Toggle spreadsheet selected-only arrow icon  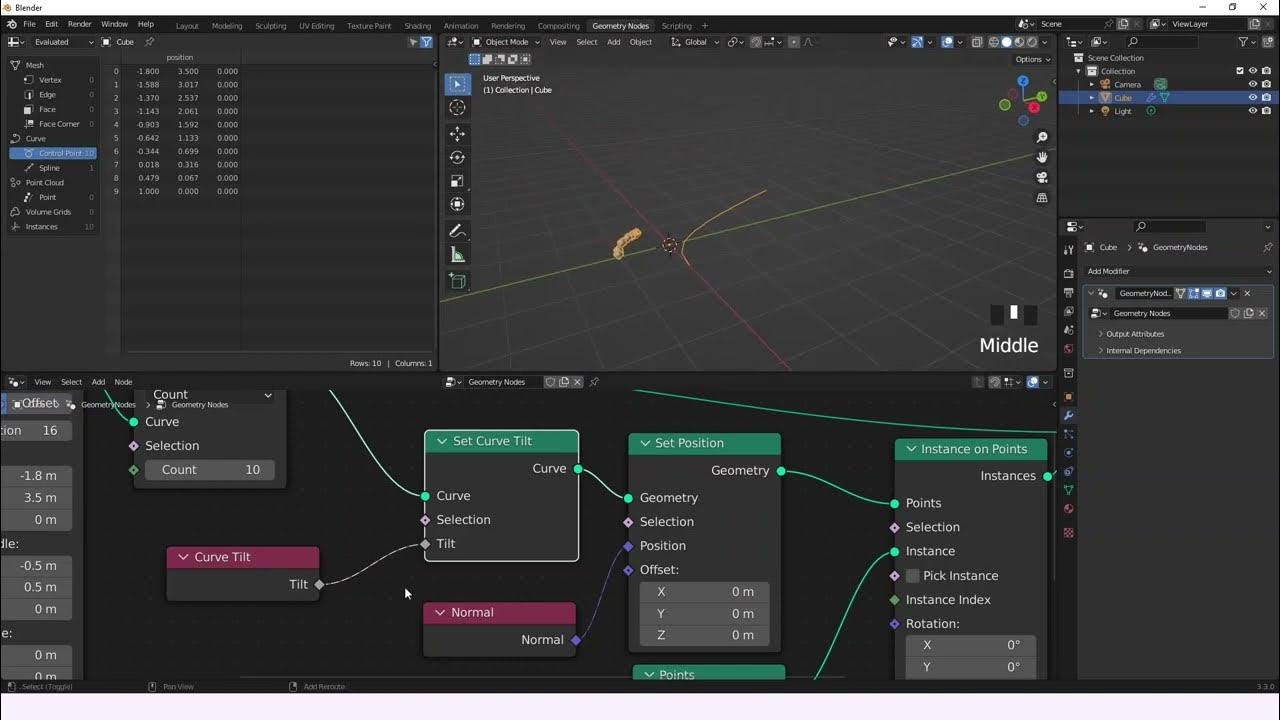413,42
